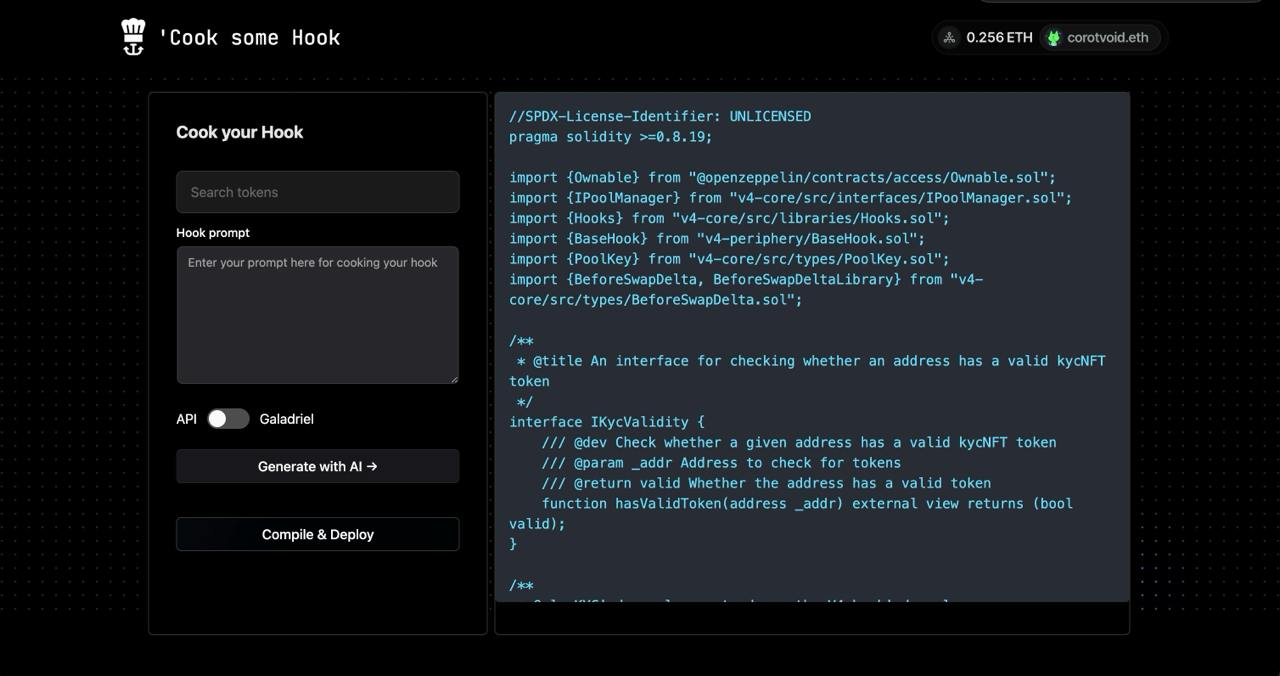Click the 'Galadriel' label next to the switch
Viewport: 1280px width, 676px height.
(x=286, y=419)
